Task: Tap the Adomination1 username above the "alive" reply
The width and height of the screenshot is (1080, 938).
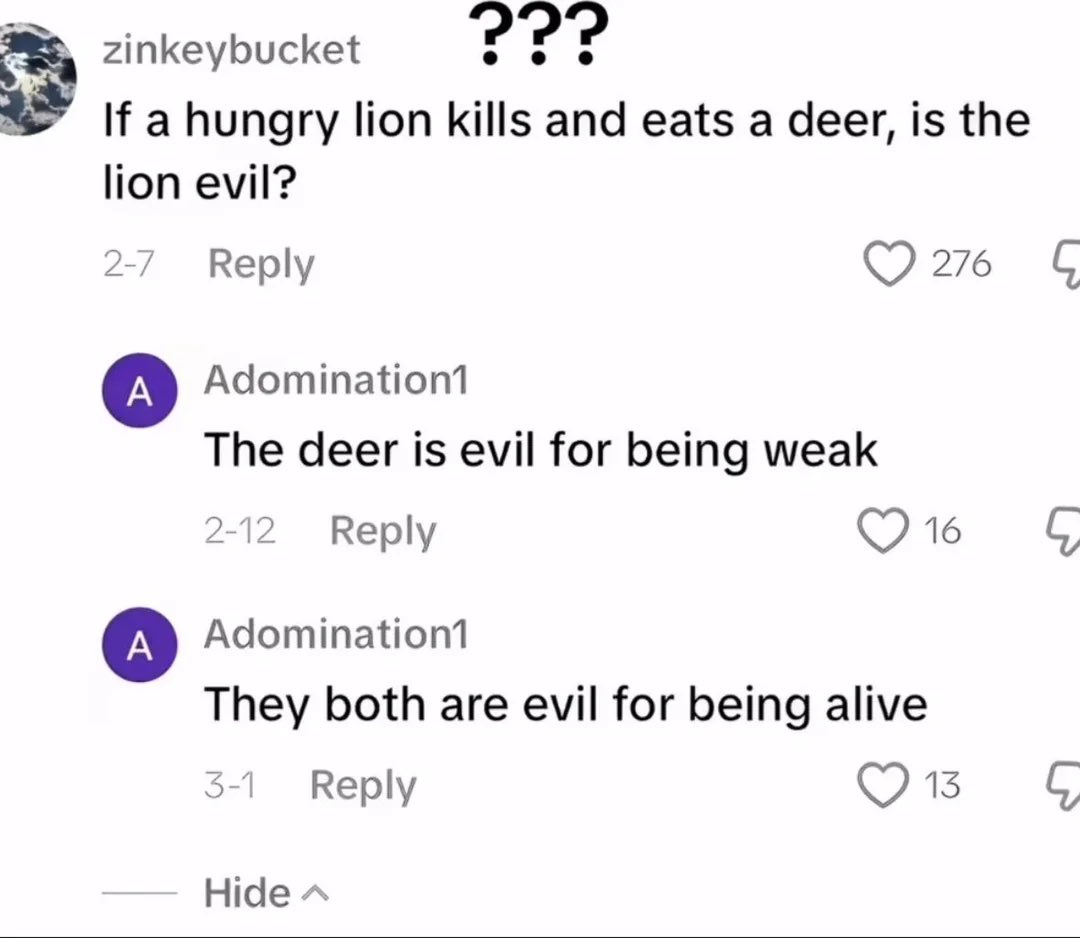Action: pos(336,635)
